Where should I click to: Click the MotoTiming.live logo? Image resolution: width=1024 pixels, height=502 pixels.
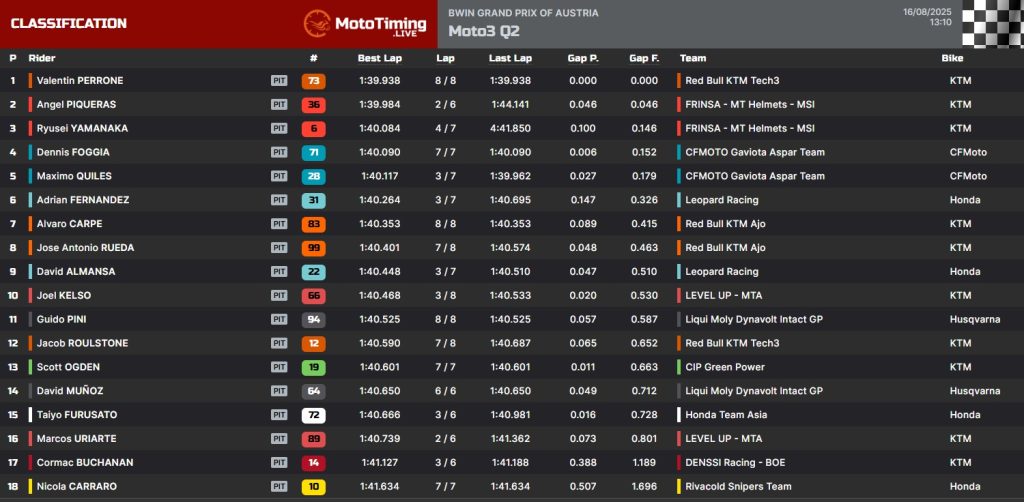coord(364,23)
